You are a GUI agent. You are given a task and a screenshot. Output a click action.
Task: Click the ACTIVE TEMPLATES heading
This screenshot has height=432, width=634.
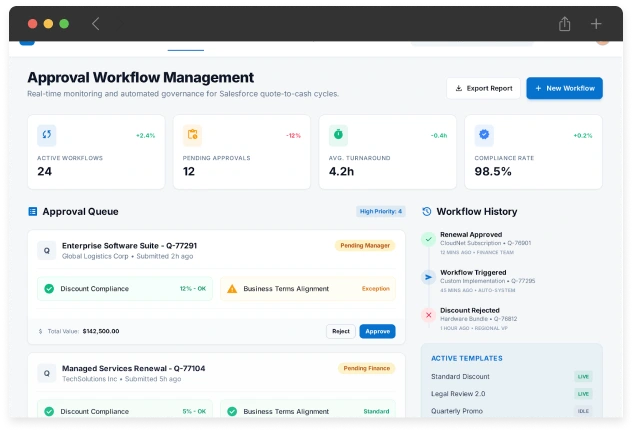(467, 358)
